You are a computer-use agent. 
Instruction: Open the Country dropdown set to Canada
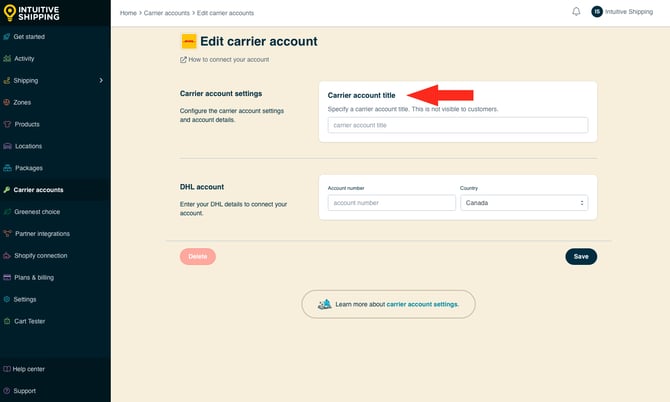point(524,203)
